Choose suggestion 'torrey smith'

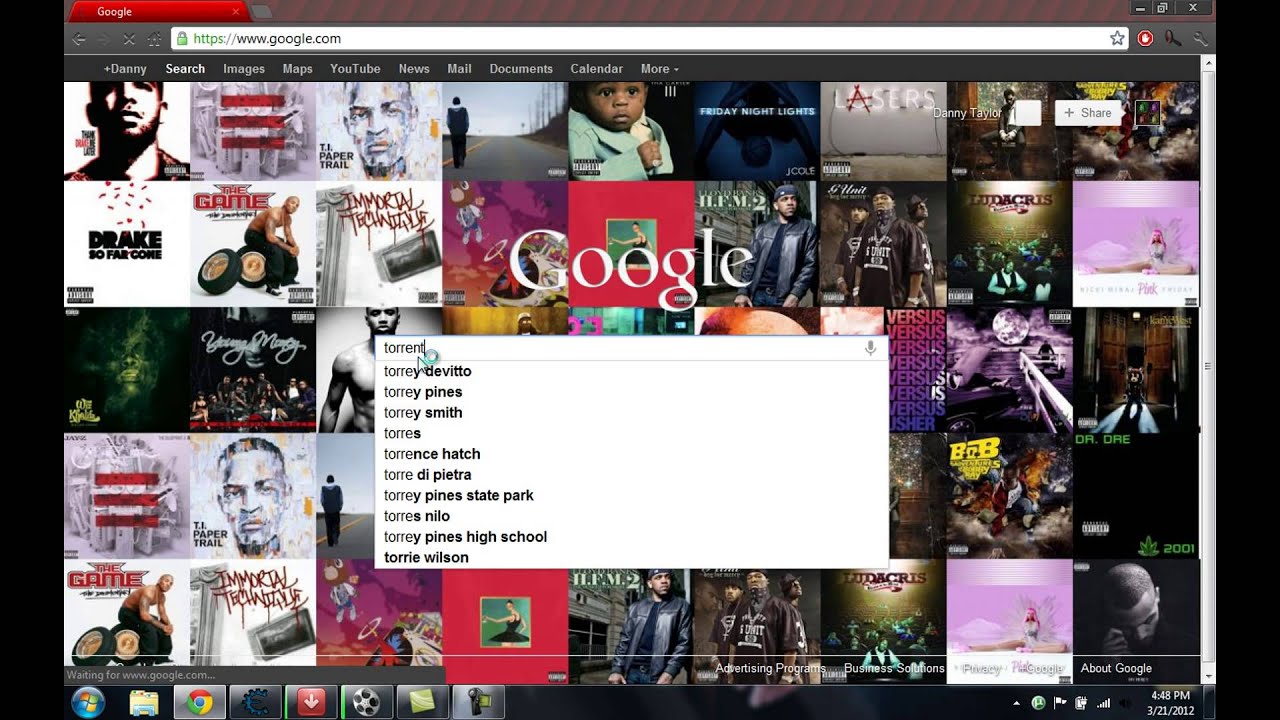(631, 412)
